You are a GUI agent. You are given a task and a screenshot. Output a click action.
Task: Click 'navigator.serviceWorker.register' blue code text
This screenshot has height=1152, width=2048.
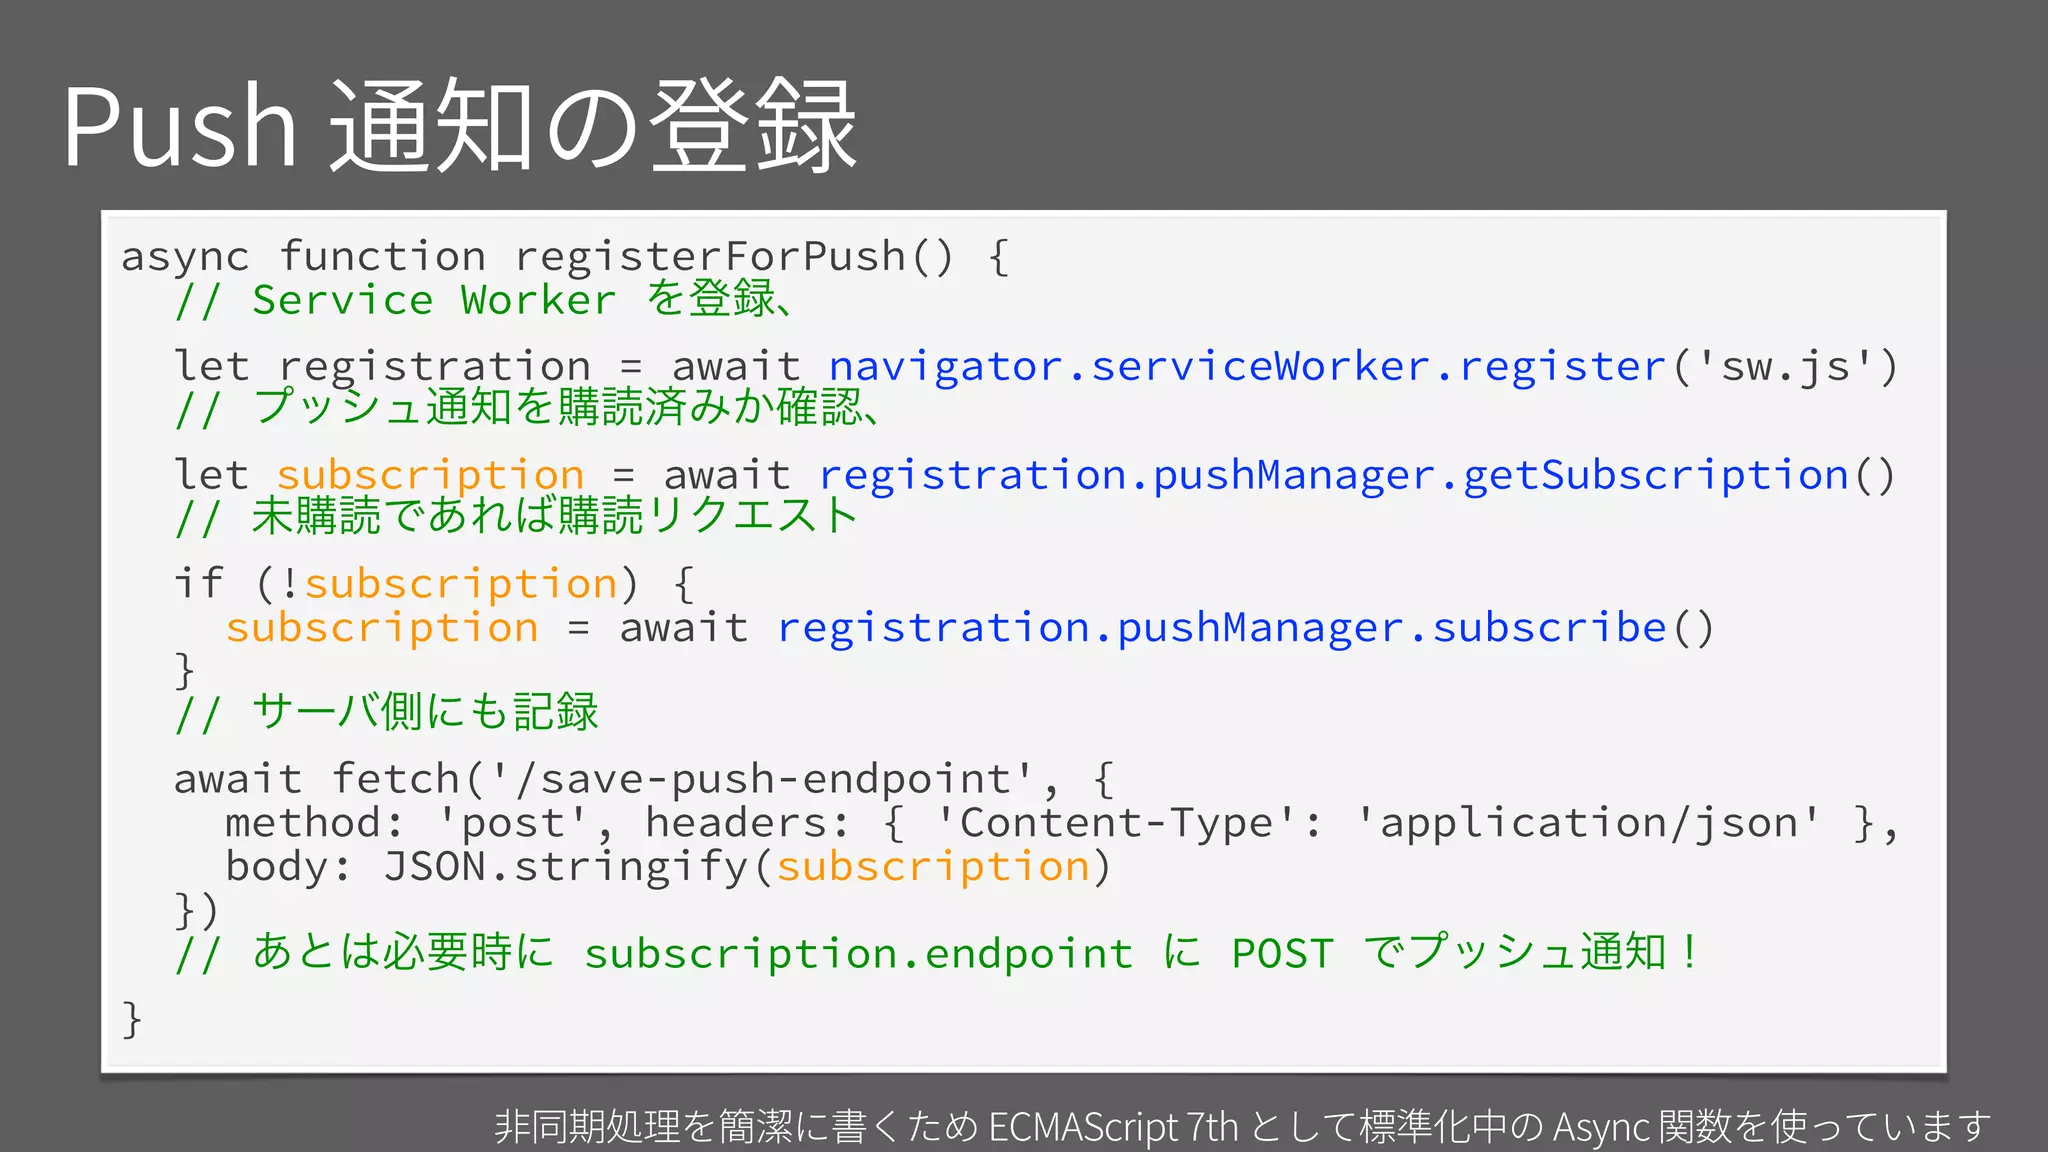pyautogui.click(x=1246, y=367)
